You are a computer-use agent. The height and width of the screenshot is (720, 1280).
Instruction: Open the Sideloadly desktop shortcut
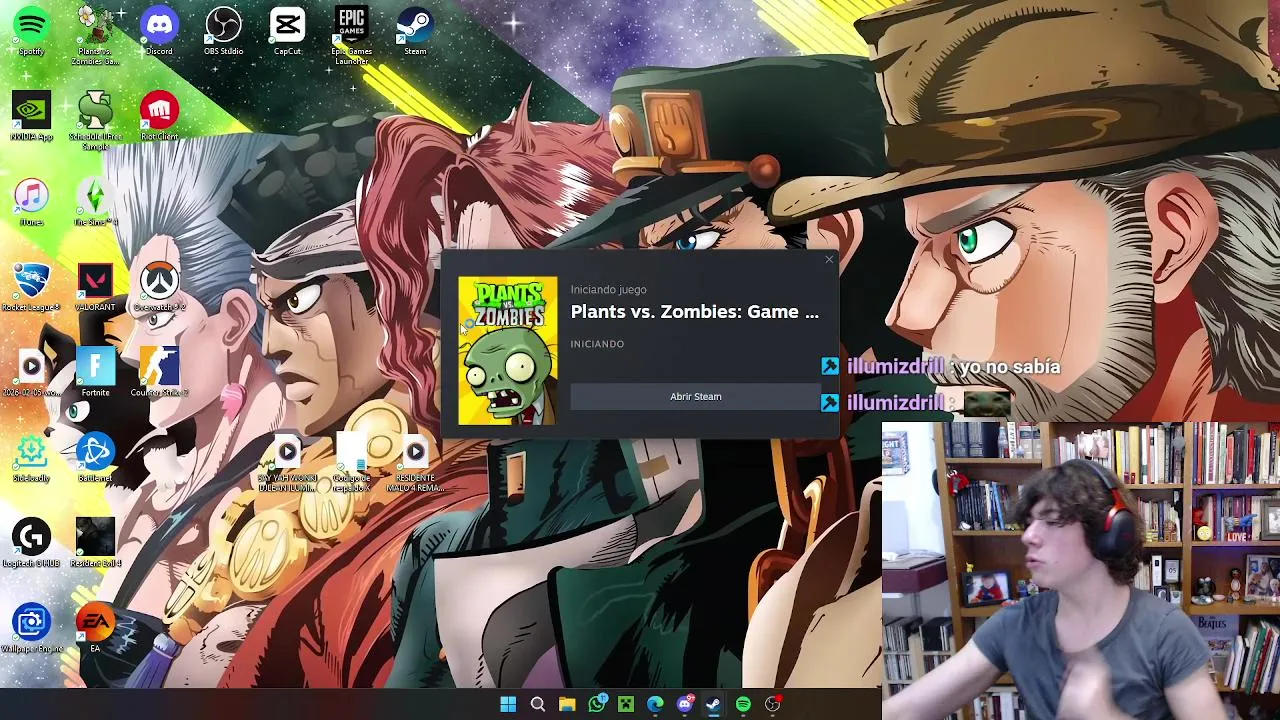pyautogui.click(x=31, y=458)
